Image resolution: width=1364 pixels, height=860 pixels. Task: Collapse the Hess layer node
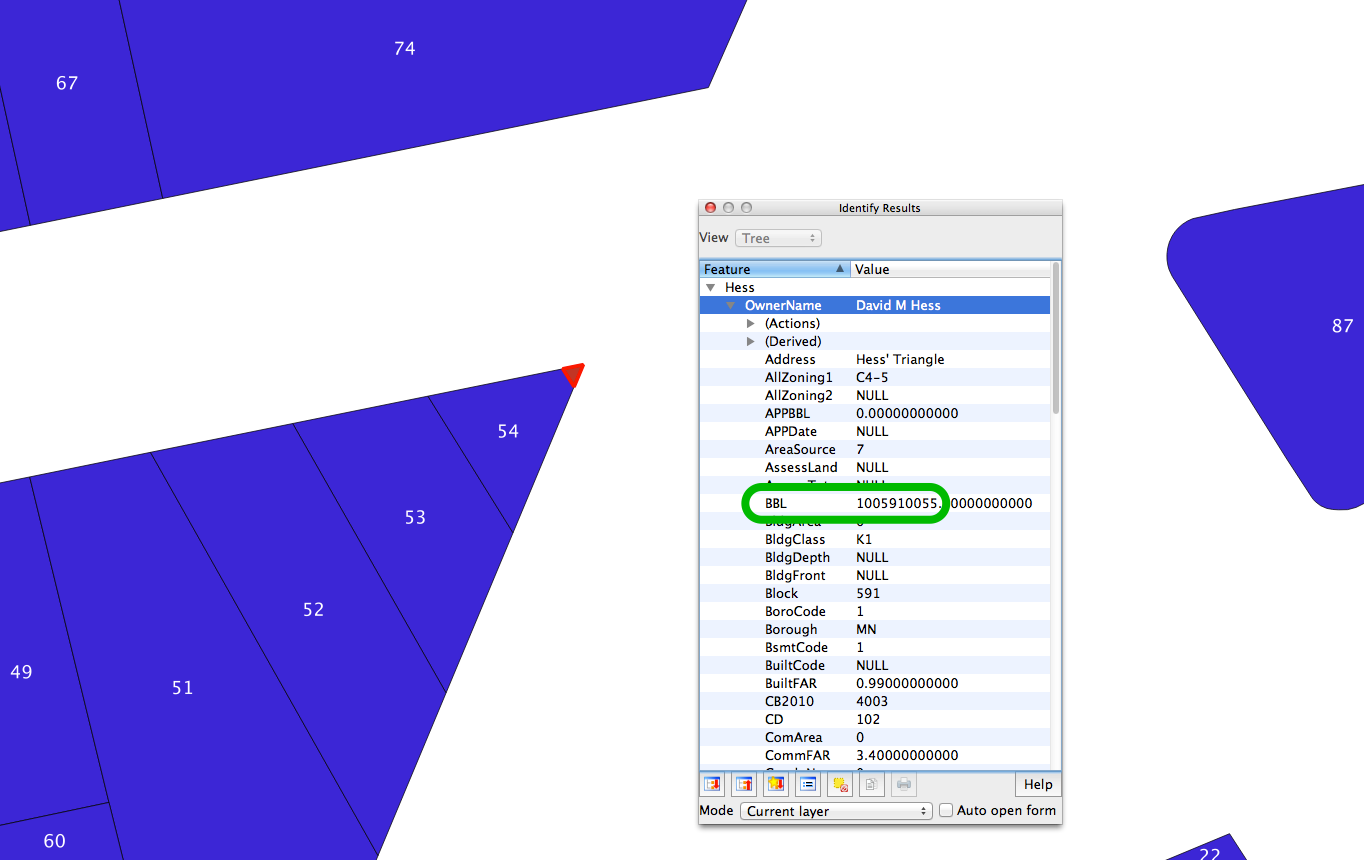tap(711, 288)
